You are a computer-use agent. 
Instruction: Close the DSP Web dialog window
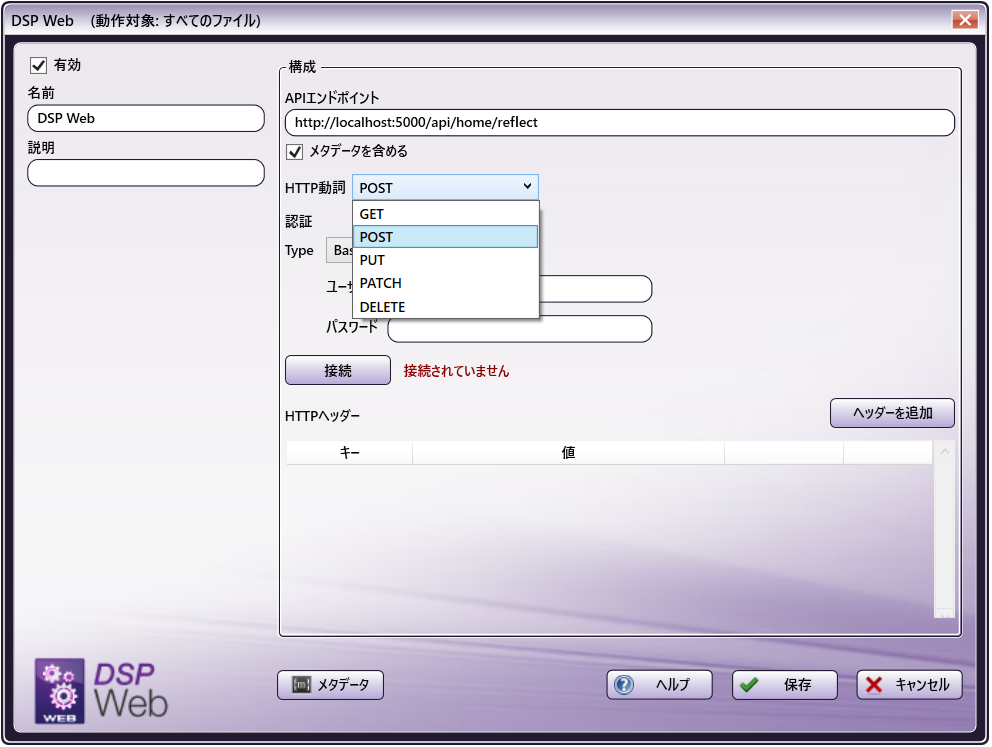(x=965, y=20)
